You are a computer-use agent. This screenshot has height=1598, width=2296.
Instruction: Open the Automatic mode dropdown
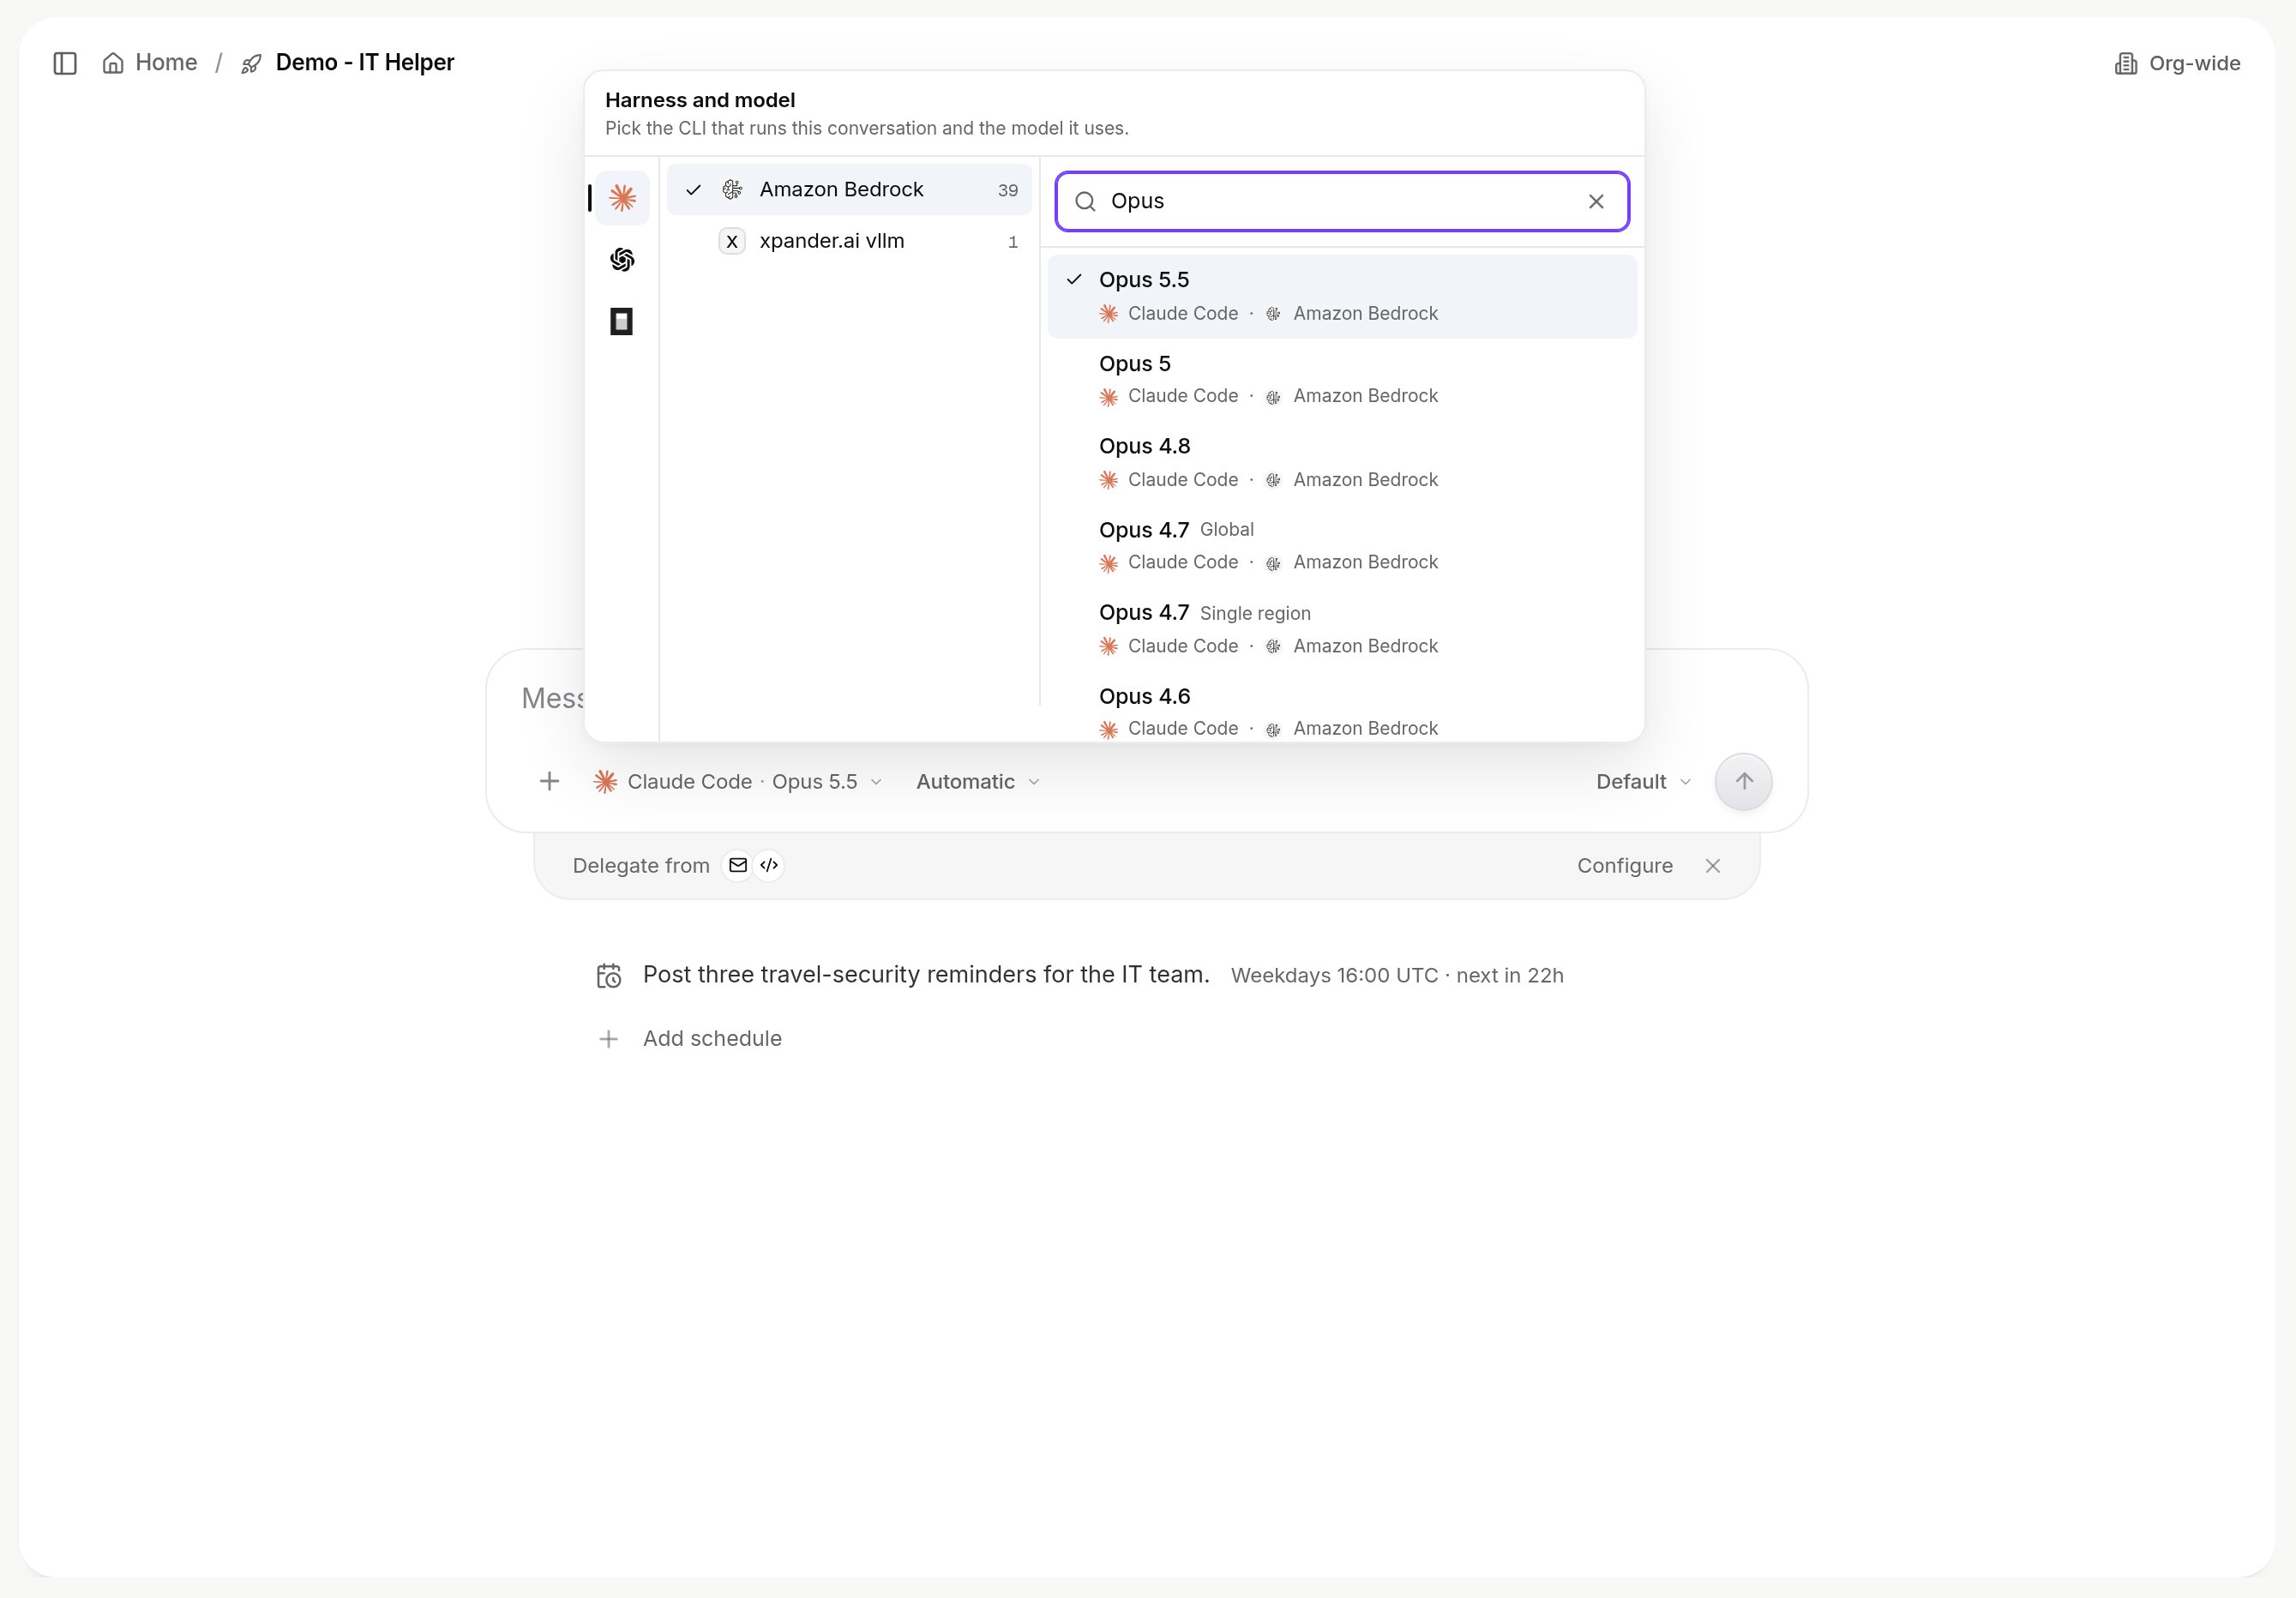[x=978, y=782]
